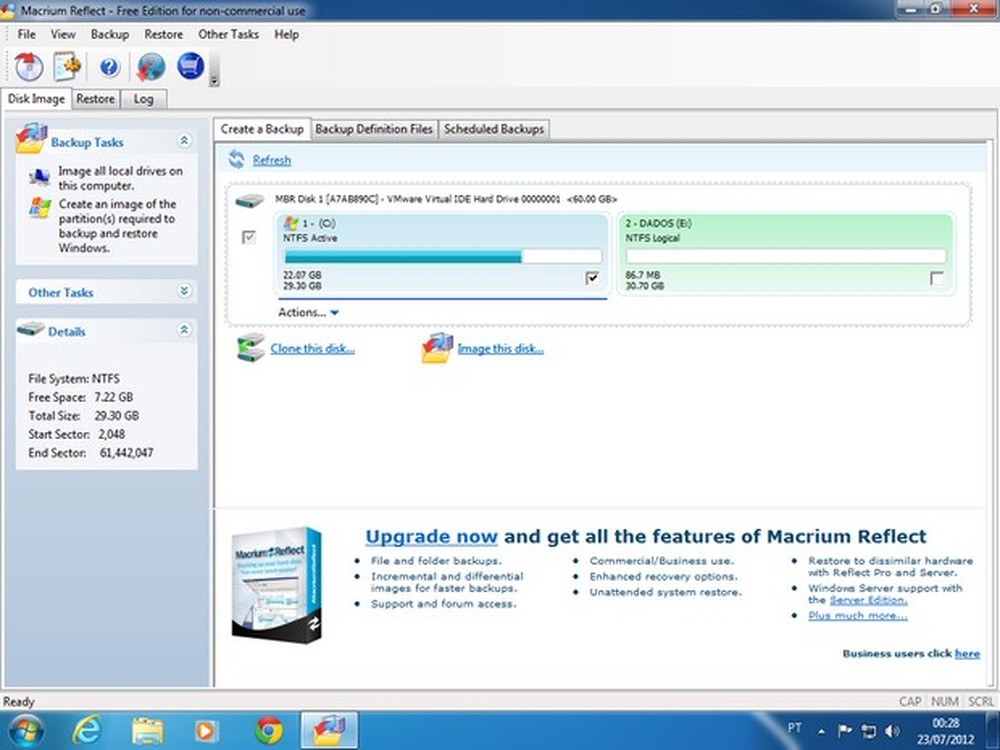Toggle the whole-disk checkbox beside MBR Disk 1

point(249,237)
